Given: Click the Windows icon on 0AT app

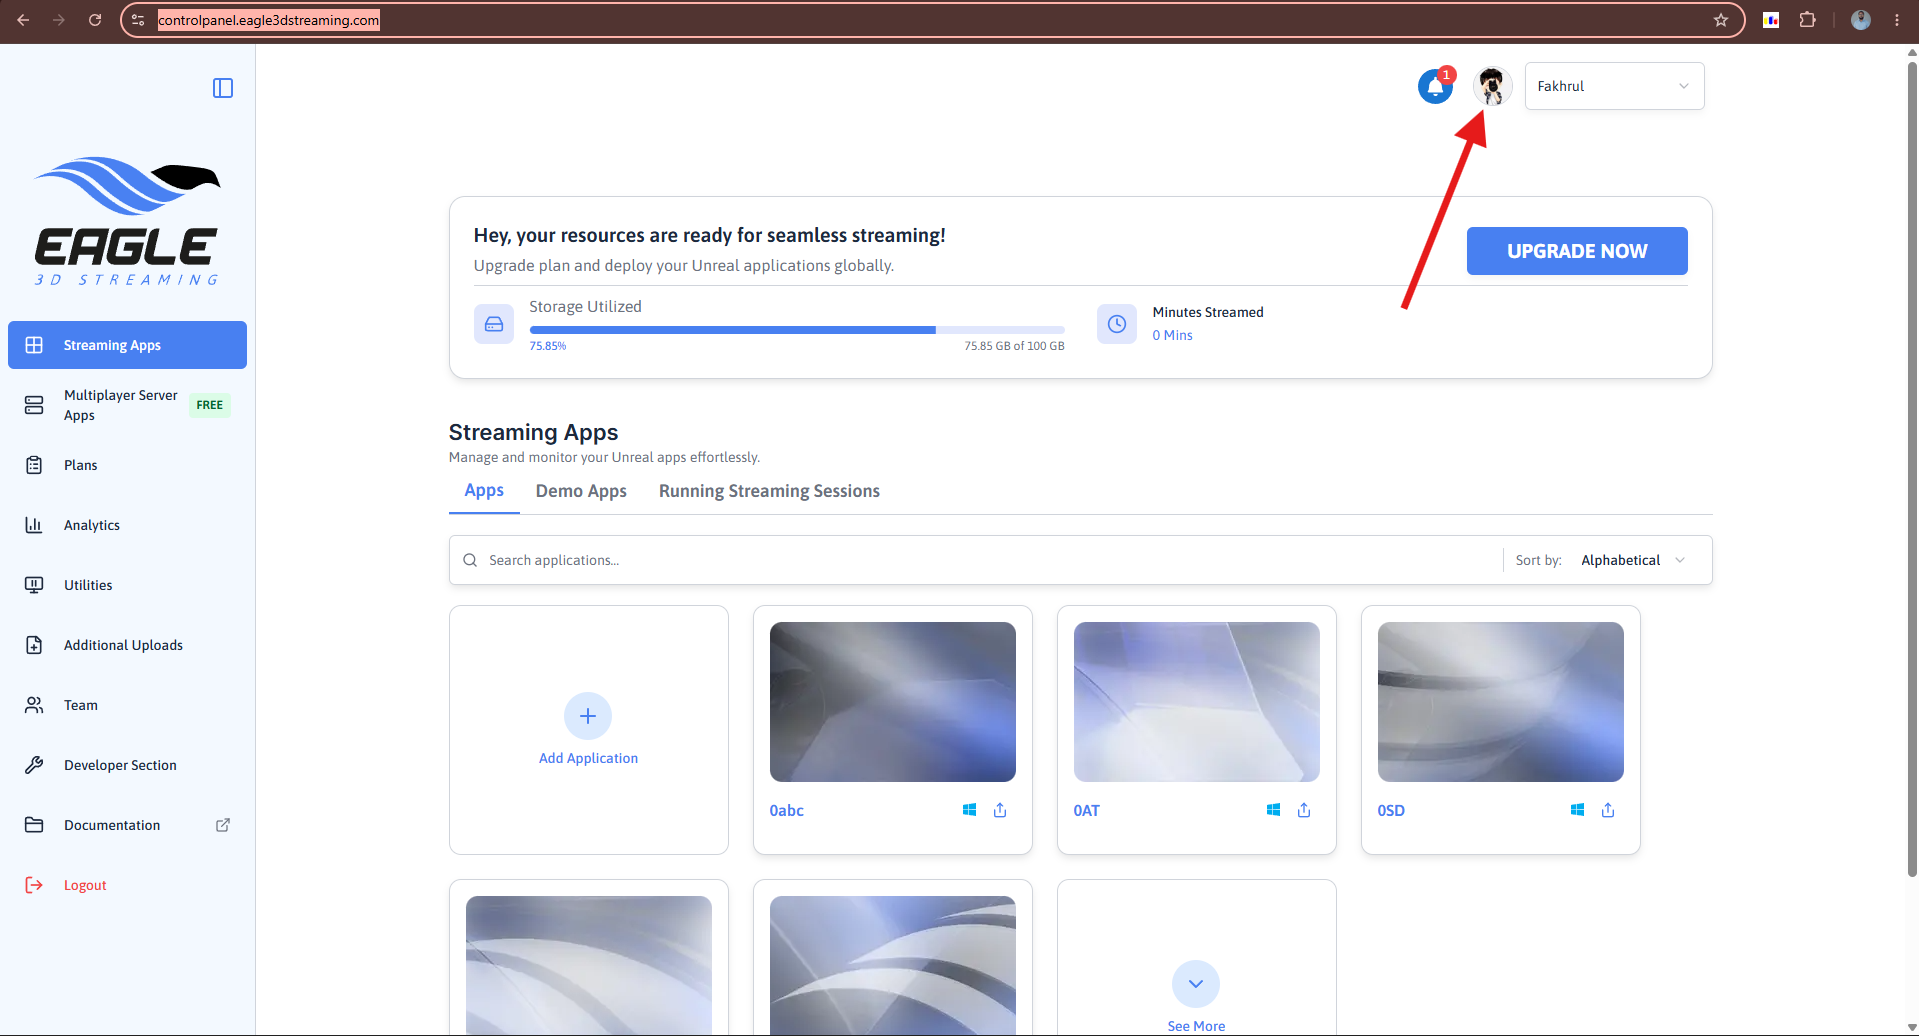Looking at the screenshot, I should pos(1273,810).
